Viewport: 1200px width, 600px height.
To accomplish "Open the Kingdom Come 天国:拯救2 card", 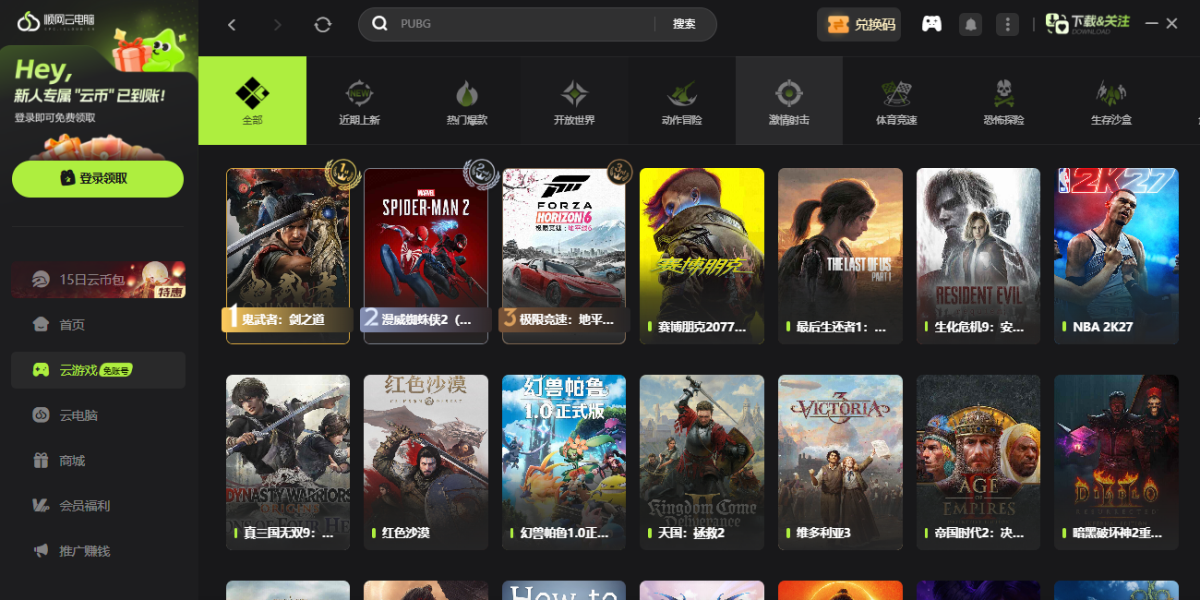I will pyautogui.click(x=702, y=462).
